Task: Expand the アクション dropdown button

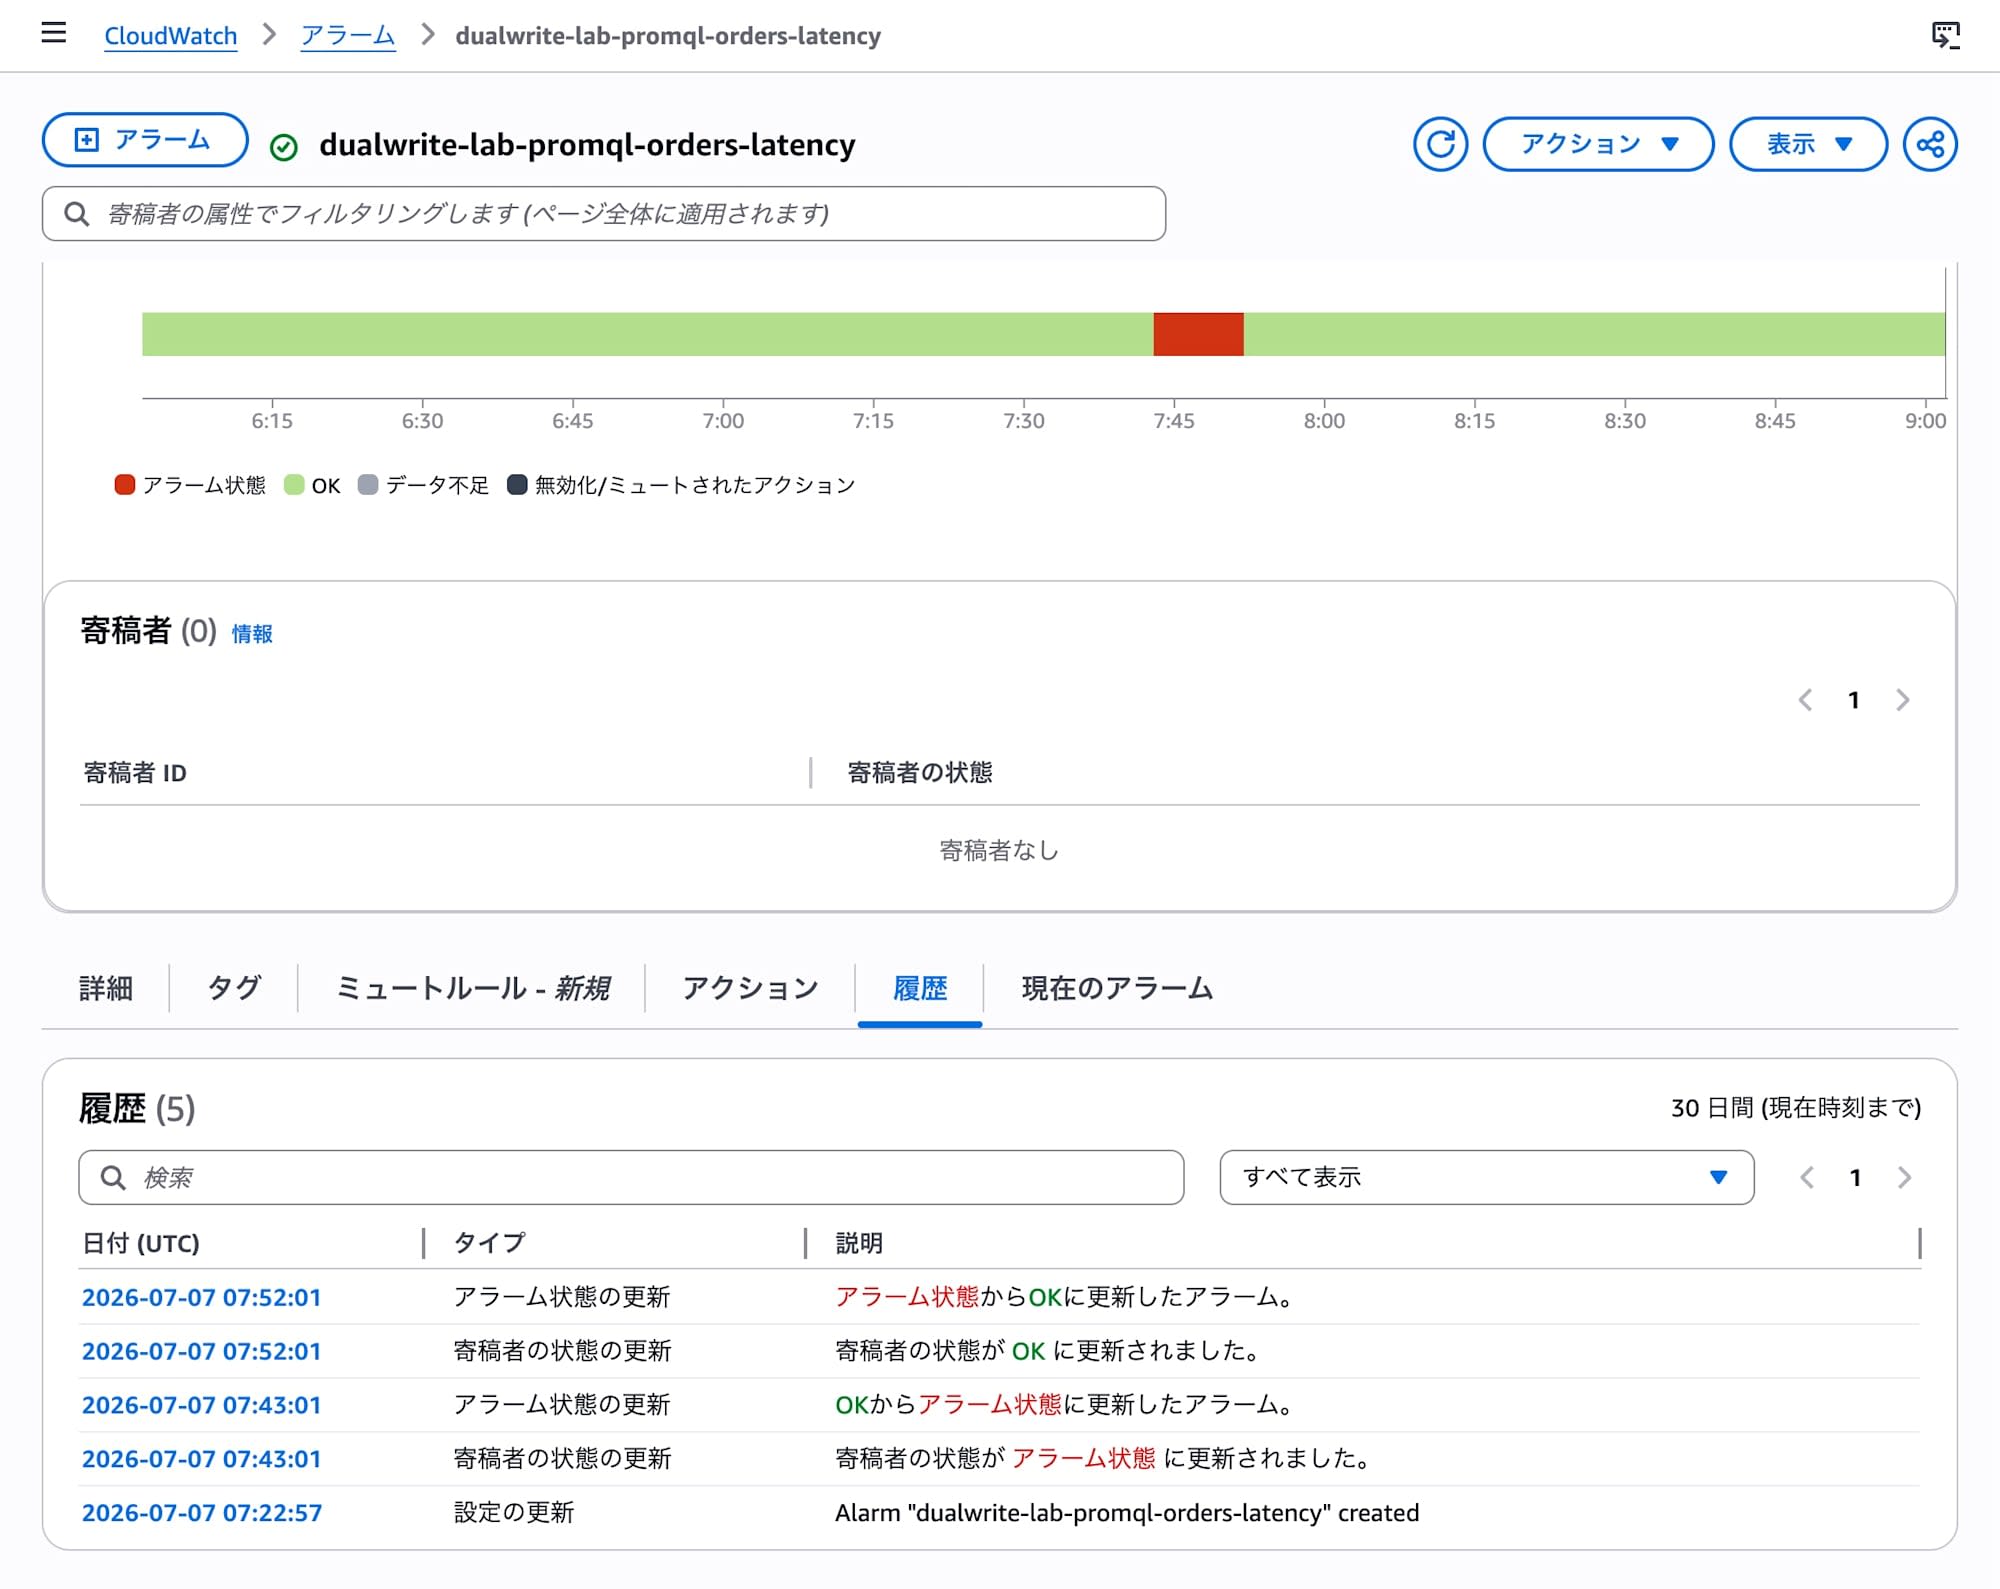Action: [x=1598, y=144]
